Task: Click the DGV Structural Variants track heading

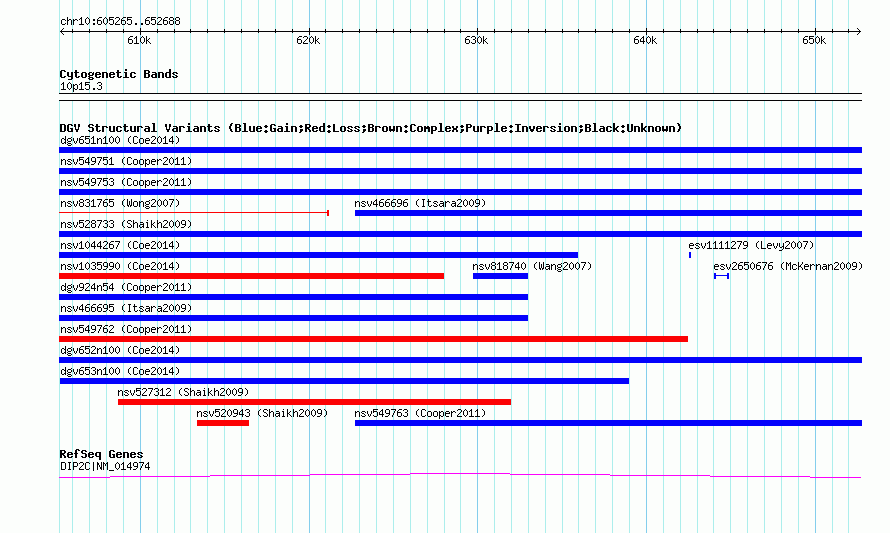Action: coord(371,128)
